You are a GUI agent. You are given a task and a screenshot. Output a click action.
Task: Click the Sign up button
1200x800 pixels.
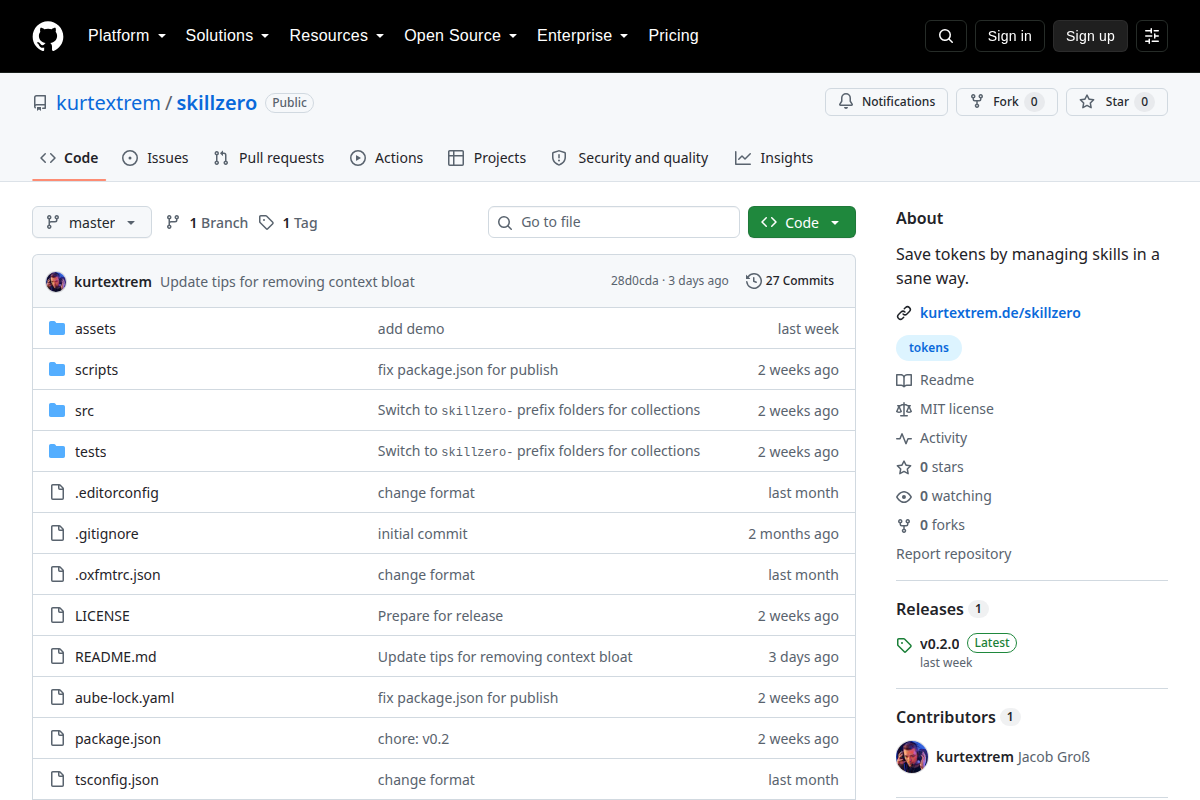(1090, 36)
